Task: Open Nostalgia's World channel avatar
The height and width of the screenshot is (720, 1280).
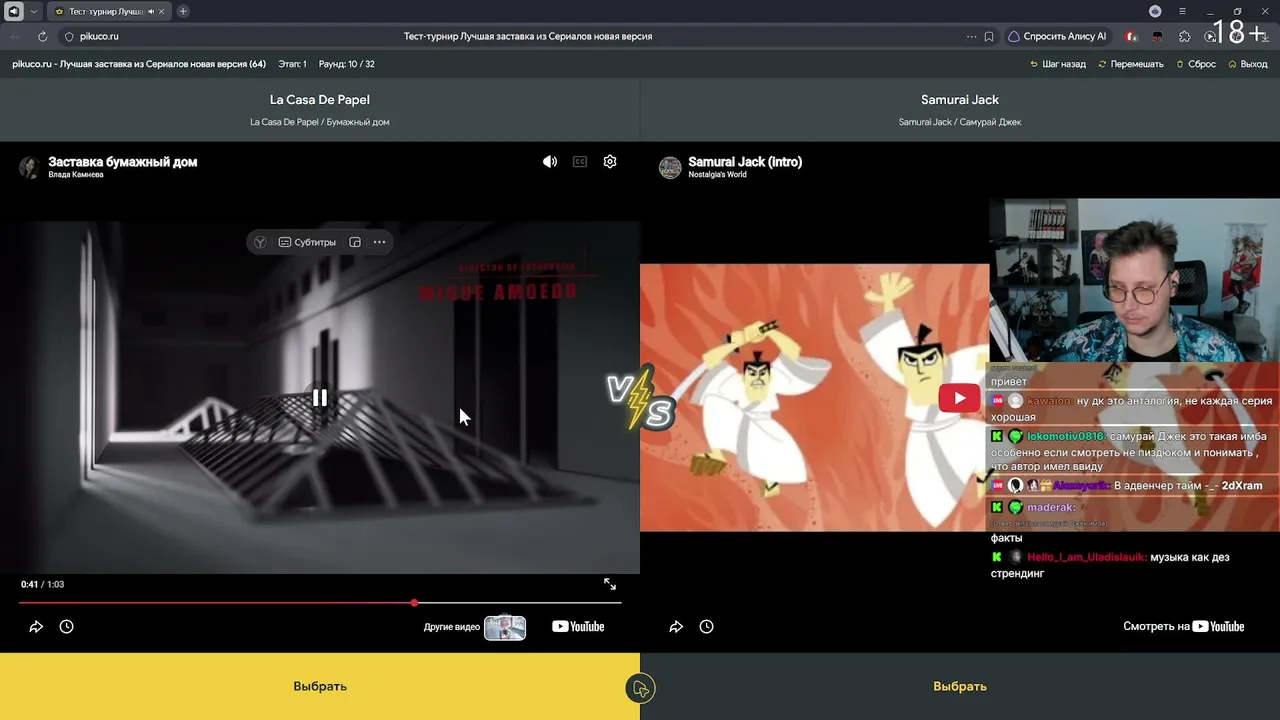Action: pyautogui.click(x=670, y=167)
